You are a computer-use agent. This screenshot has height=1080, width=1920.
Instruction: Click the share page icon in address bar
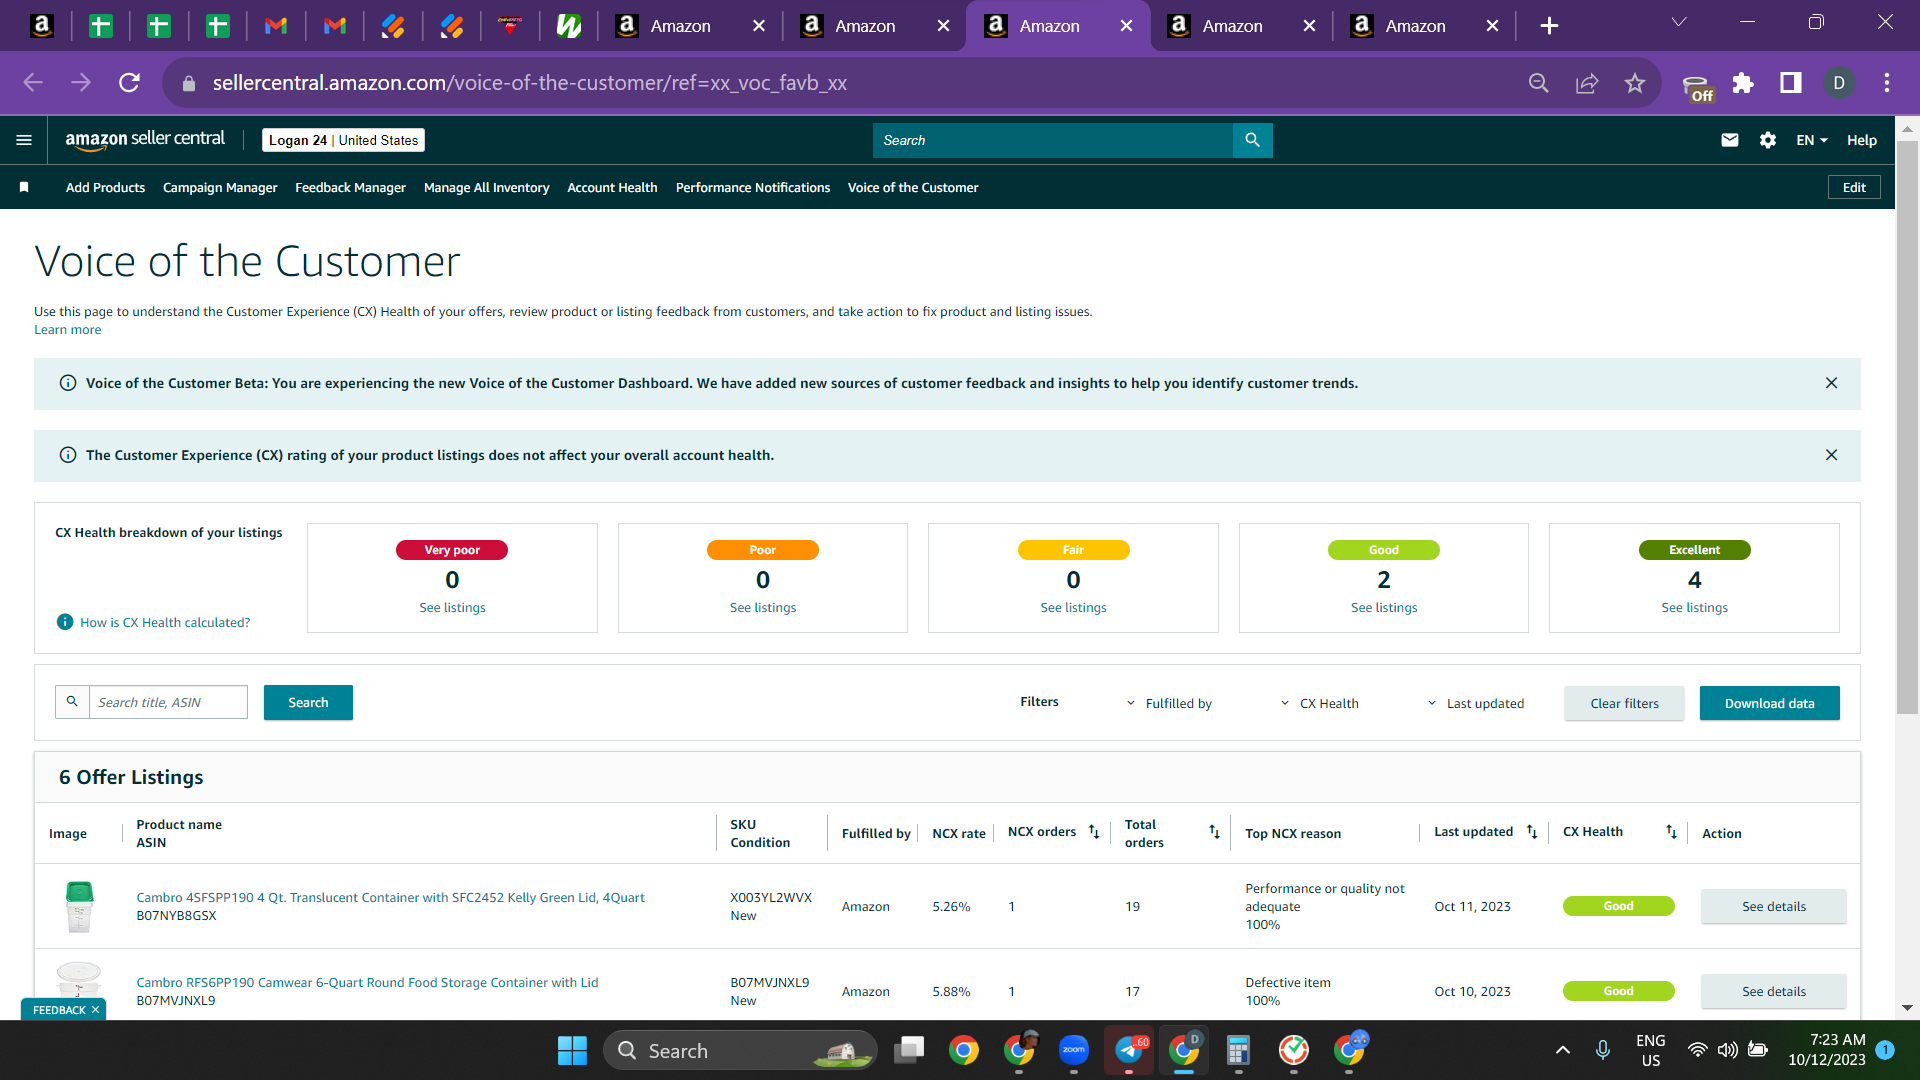pyautogui.click(x=1587, y=83)
